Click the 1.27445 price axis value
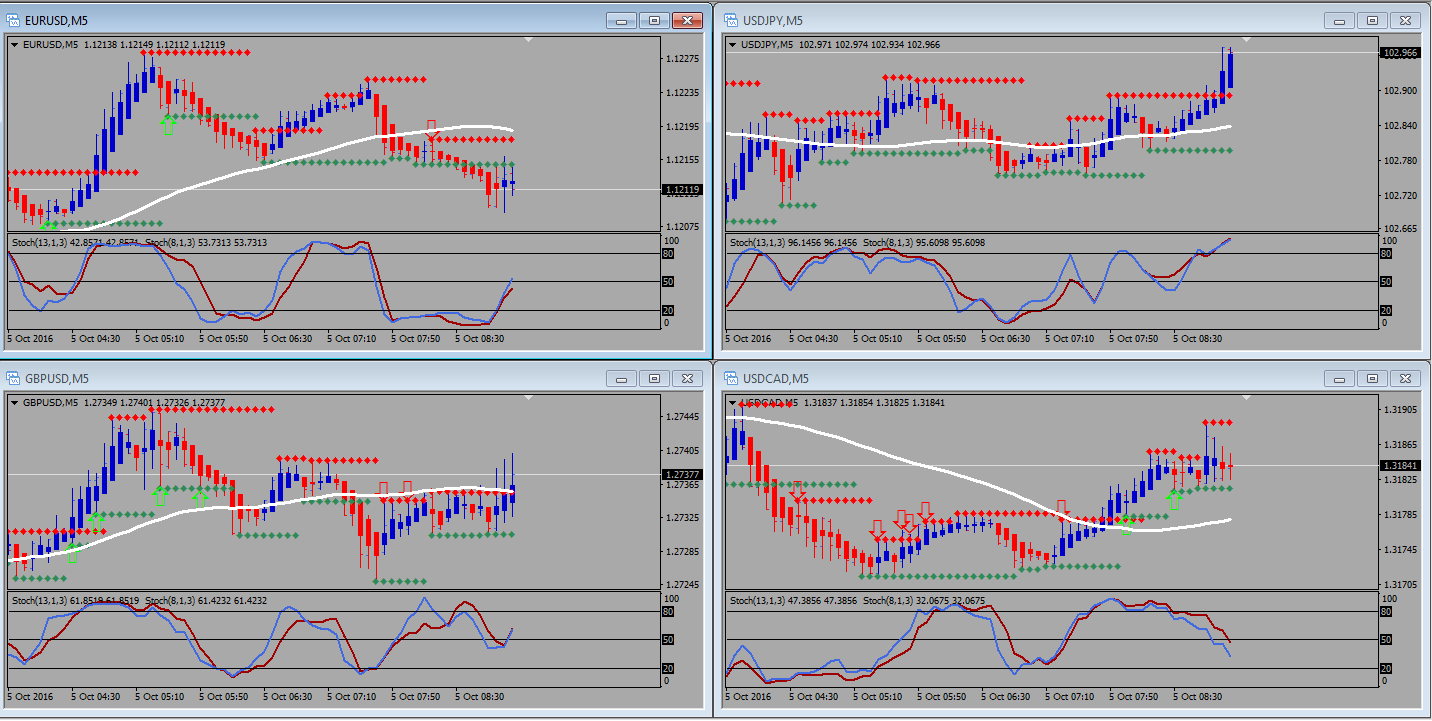Screen dimensions: 1432x721 pos(682,417)
